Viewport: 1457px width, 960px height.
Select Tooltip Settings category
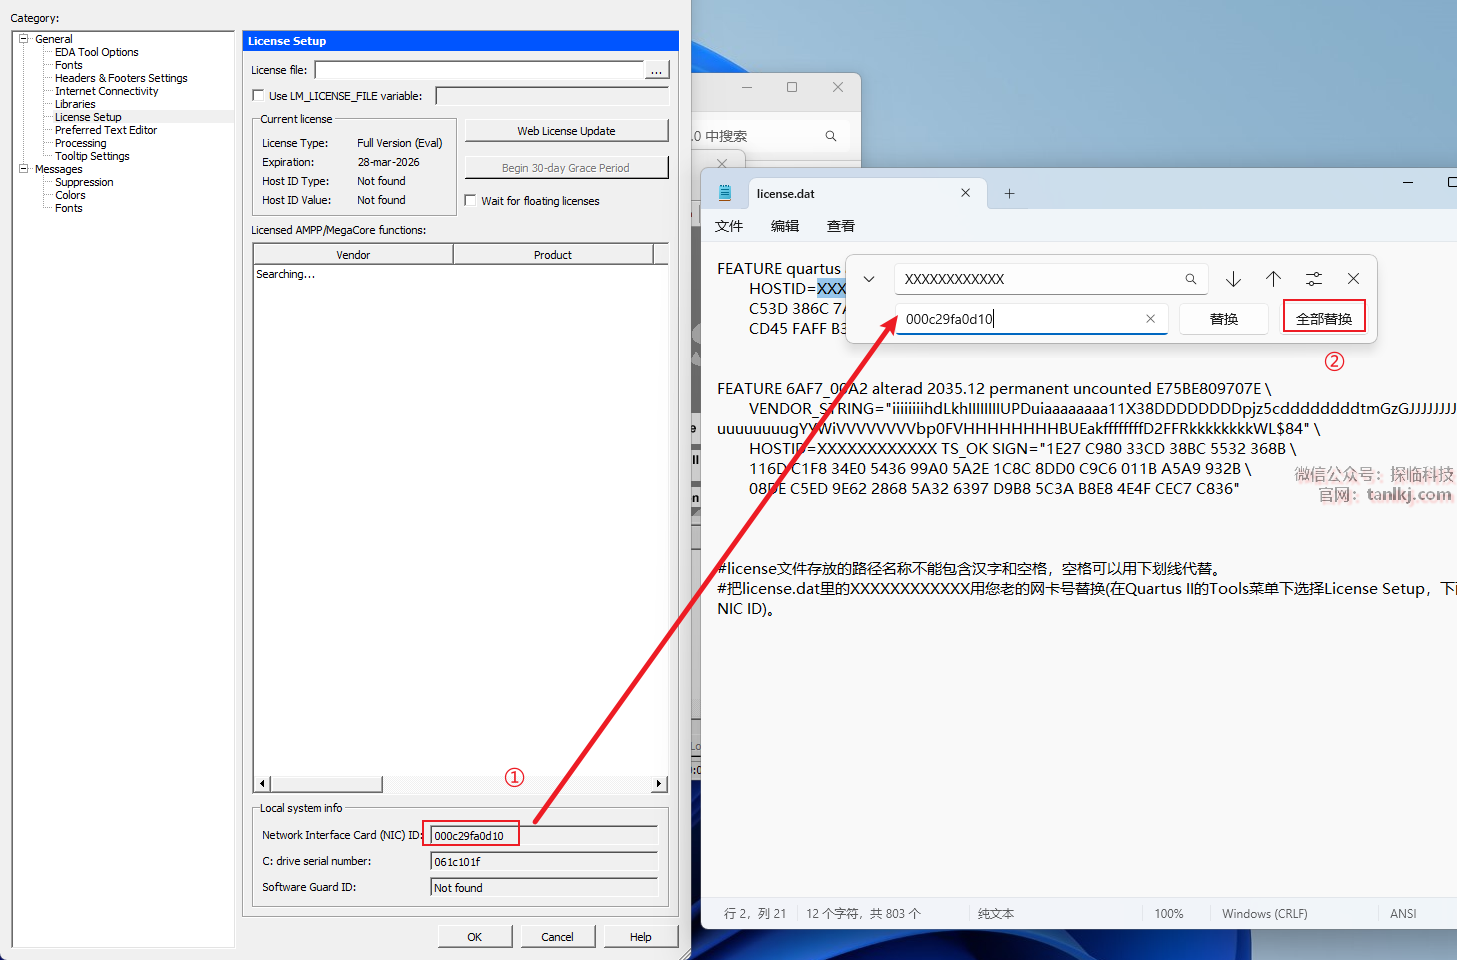click(92, 156)
